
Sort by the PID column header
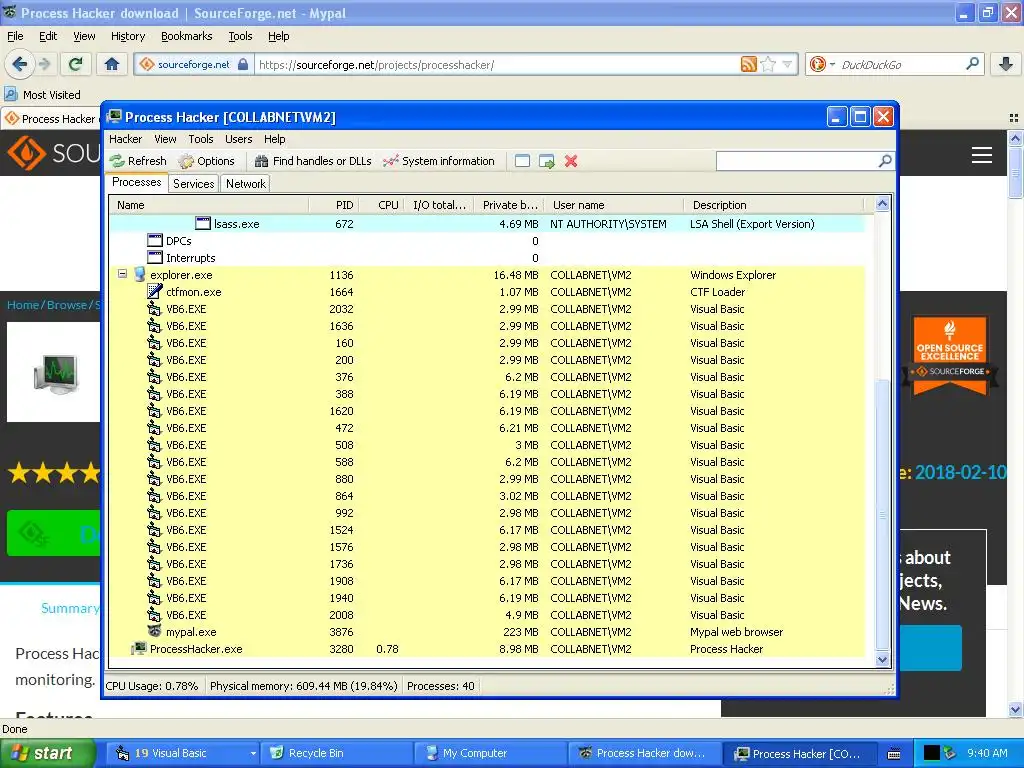pyautogui.click(x=334, y=205)
